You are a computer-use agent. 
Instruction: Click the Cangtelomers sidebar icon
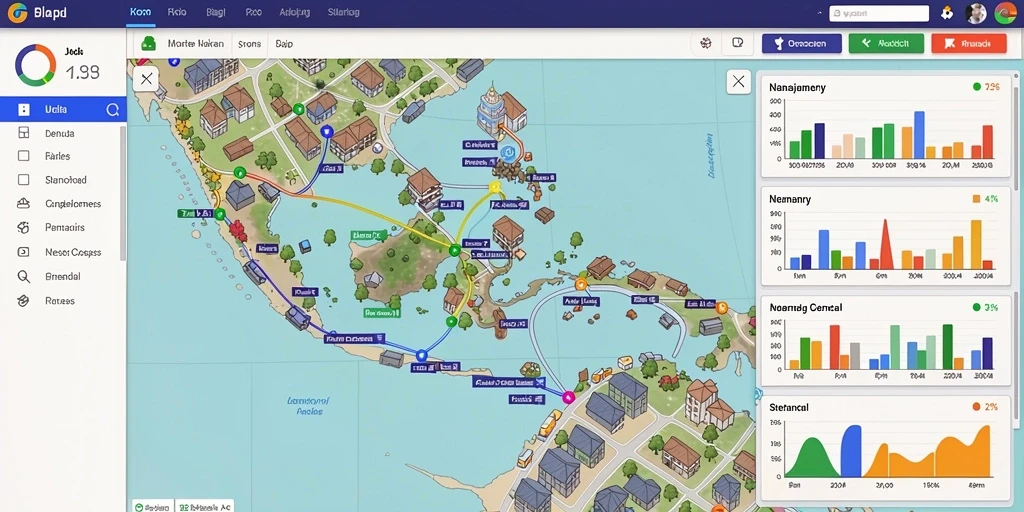pos(24,204)
